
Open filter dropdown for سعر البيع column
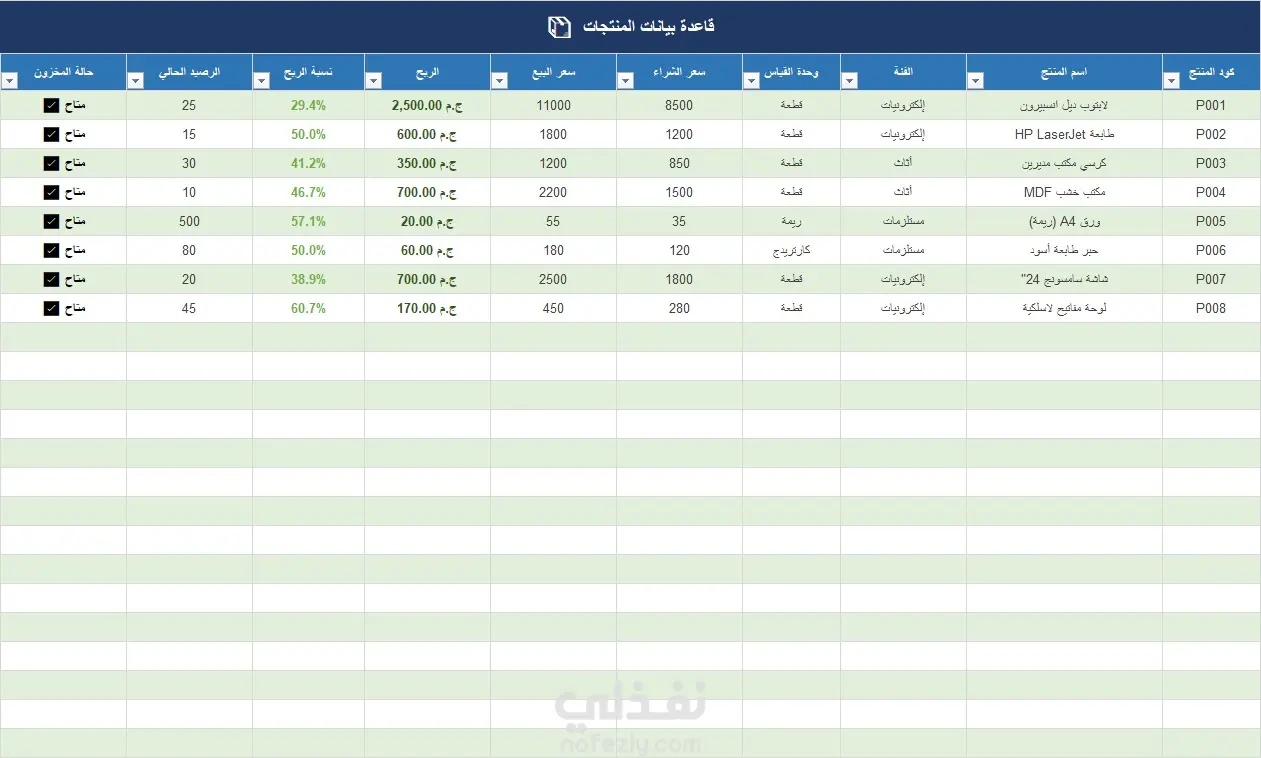500,80
